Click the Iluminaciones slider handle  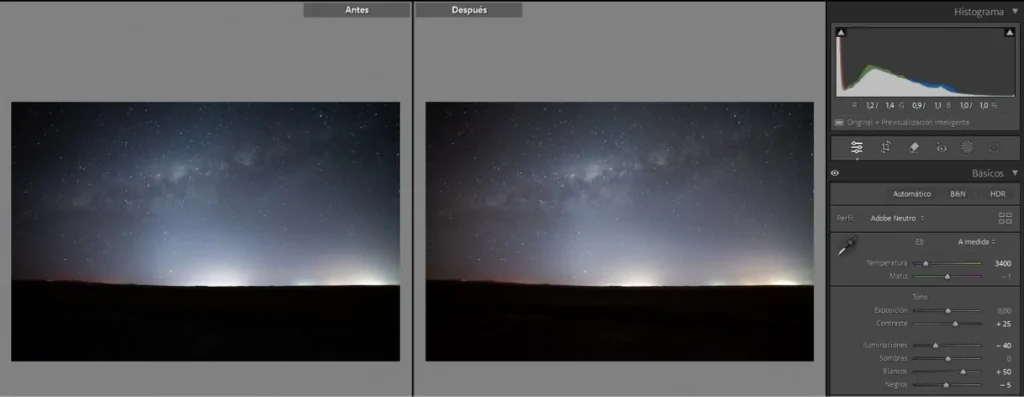tap(935, 345)
